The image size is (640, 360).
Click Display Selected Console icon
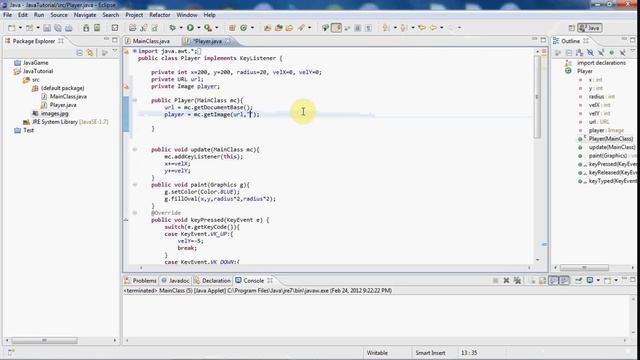pyautogui.click(x=590, y=280)
